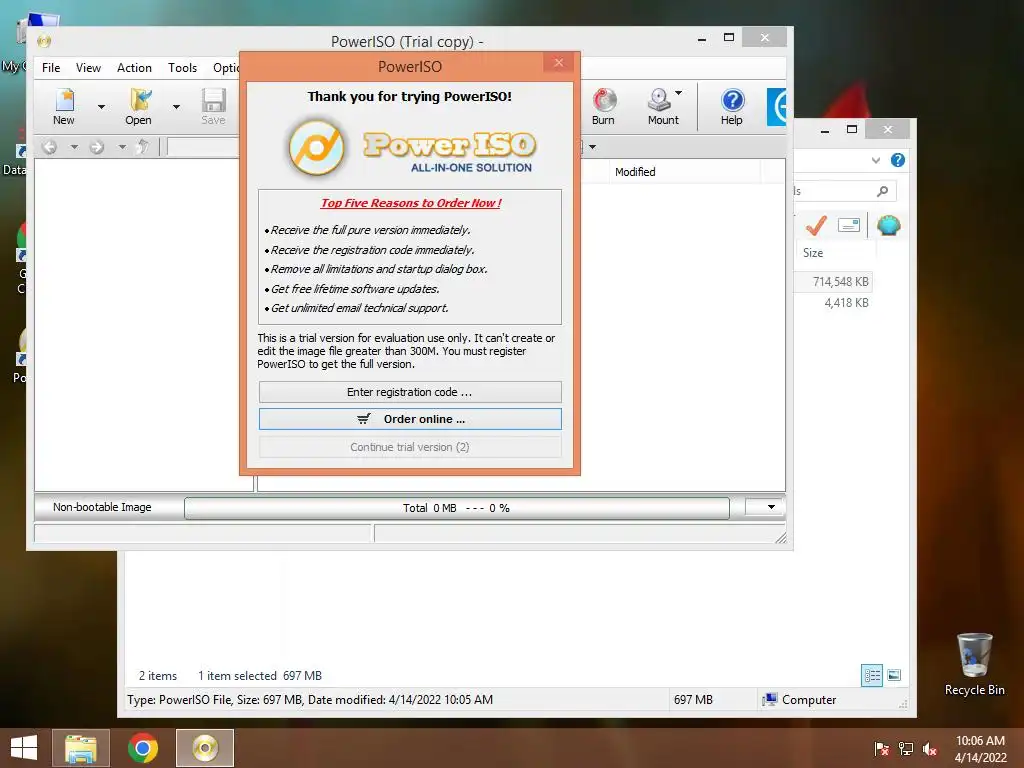Viewport: 1024px width, 768px height.
Task: Click the Forward navigation arrow icon
Action: tap(97, 147)
